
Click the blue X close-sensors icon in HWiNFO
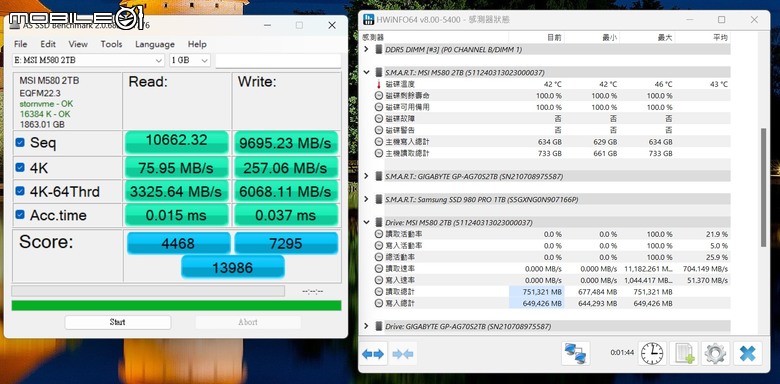click(747, 353)
